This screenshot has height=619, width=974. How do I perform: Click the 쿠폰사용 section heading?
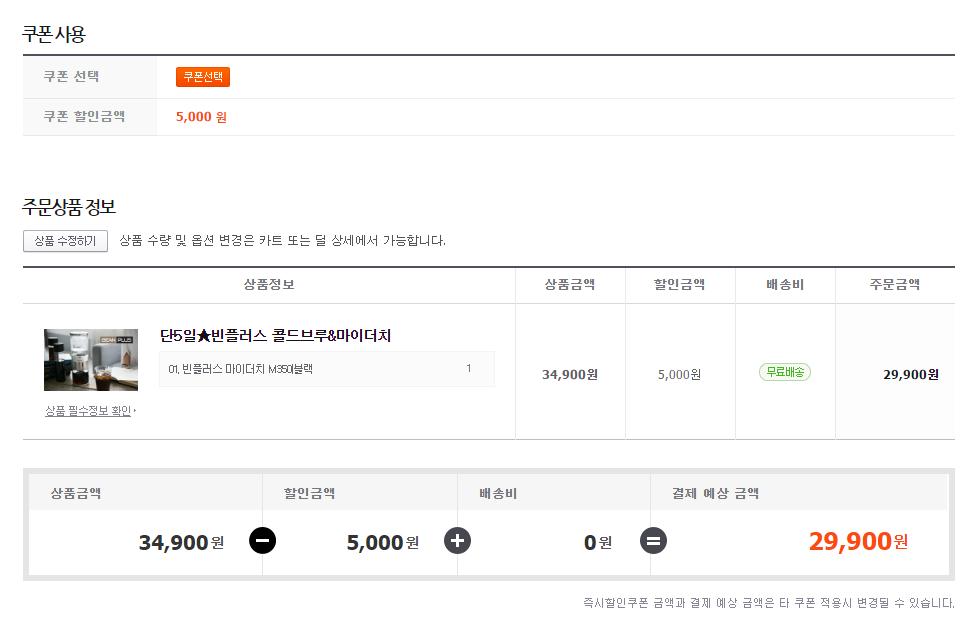[54, 34]
